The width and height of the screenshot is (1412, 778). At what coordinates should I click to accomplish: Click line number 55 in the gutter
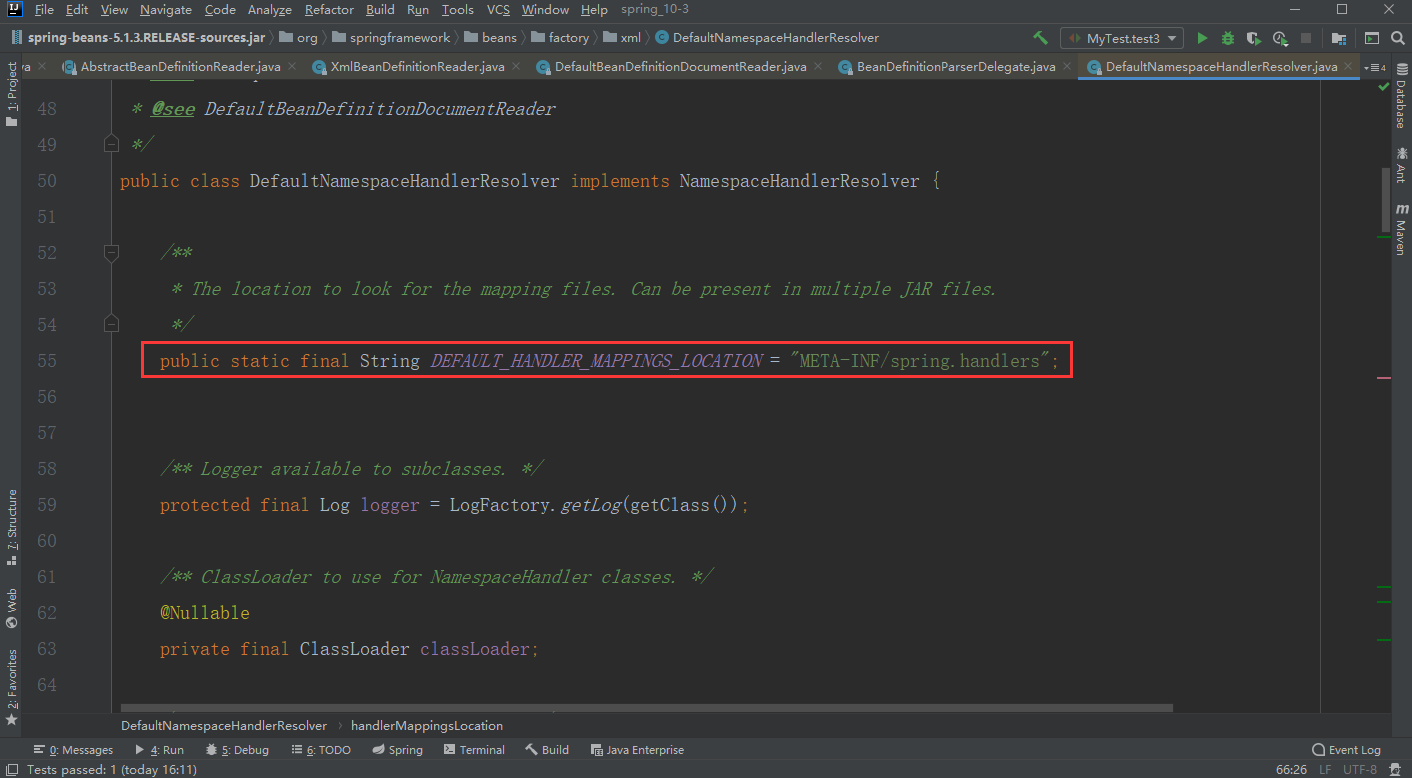(46, 361)
